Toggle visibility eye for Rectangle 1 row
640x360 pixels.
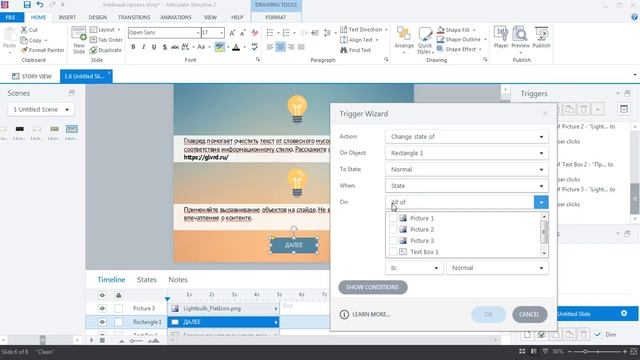pyautogui.click(x=102, y=322)
